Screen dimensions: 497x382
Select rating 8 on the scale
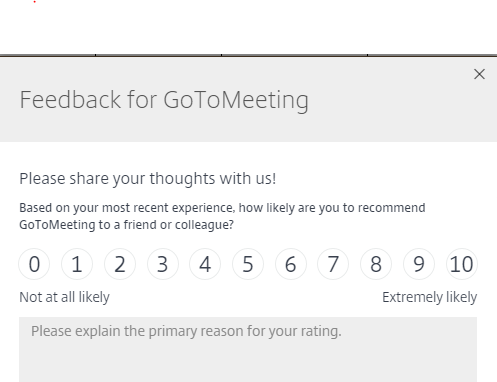pyautogui.click(x=376, y=264)
